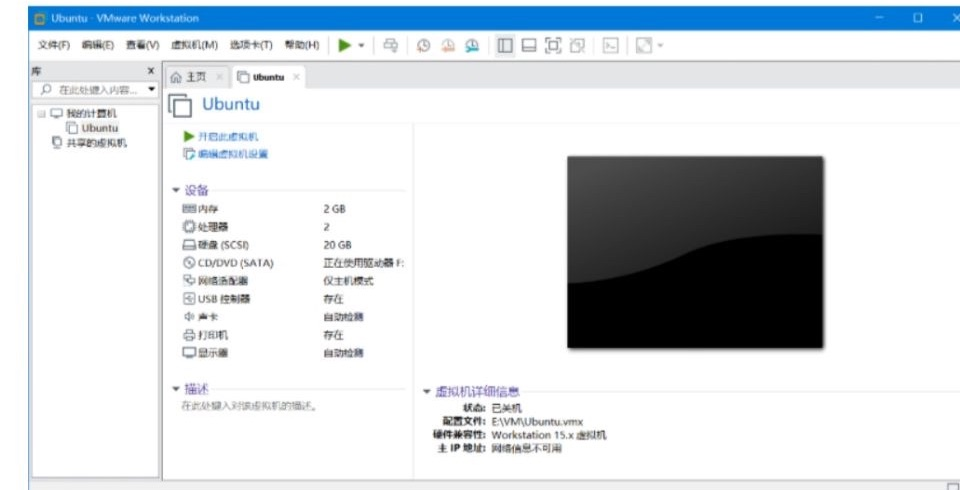Open the 帮助(H) menu
This screenshot has width=960, height=490.
(x=302, y=45)
